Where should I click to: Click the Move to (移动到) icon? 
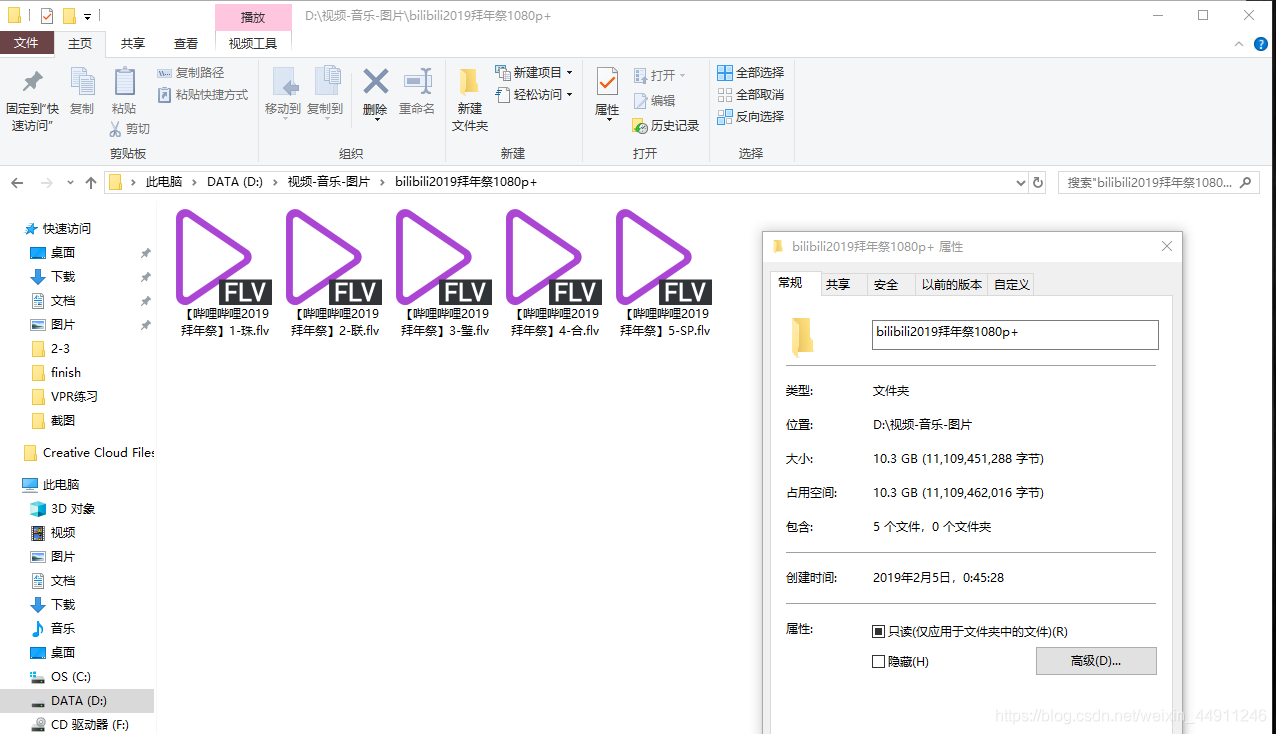(x=284, y=82)
